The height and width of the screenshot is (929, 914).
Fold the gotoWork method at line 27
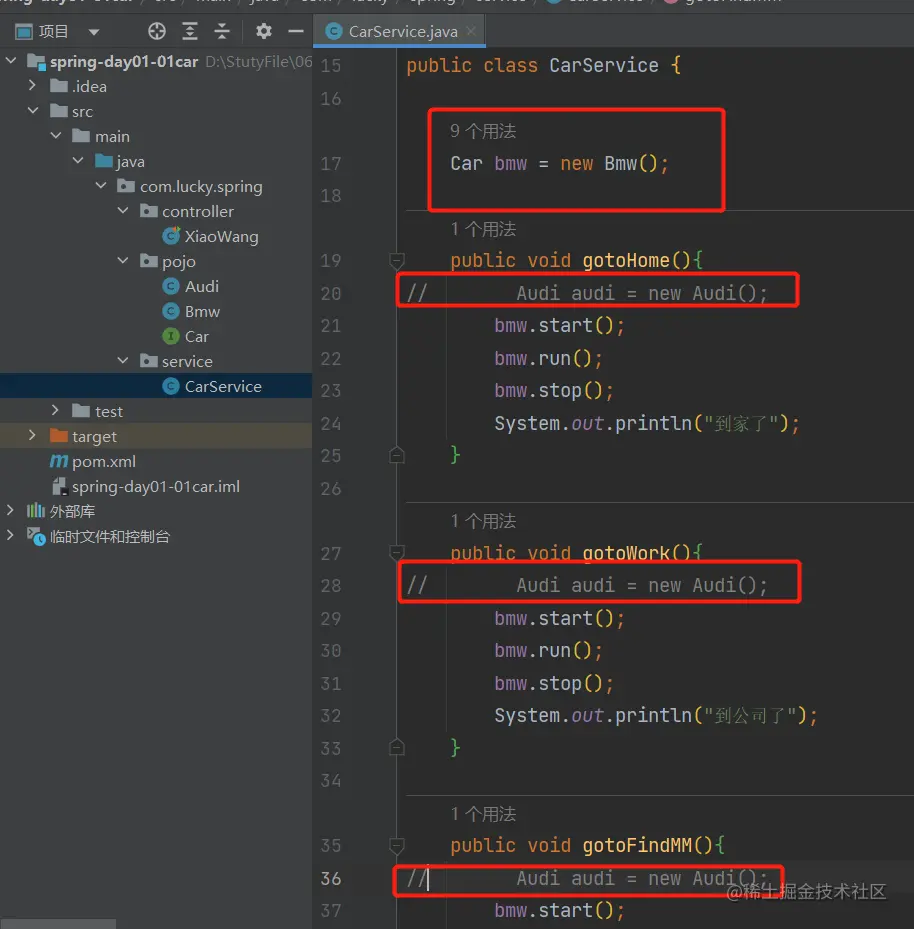pos(396,553)
